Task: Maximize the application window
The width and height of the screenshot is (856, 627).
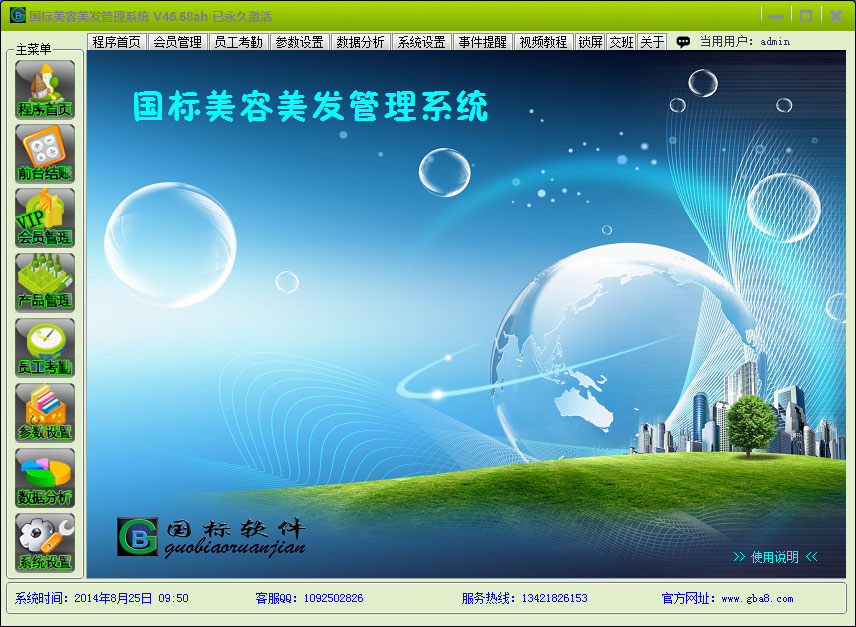Action: [x=806, y=16]
